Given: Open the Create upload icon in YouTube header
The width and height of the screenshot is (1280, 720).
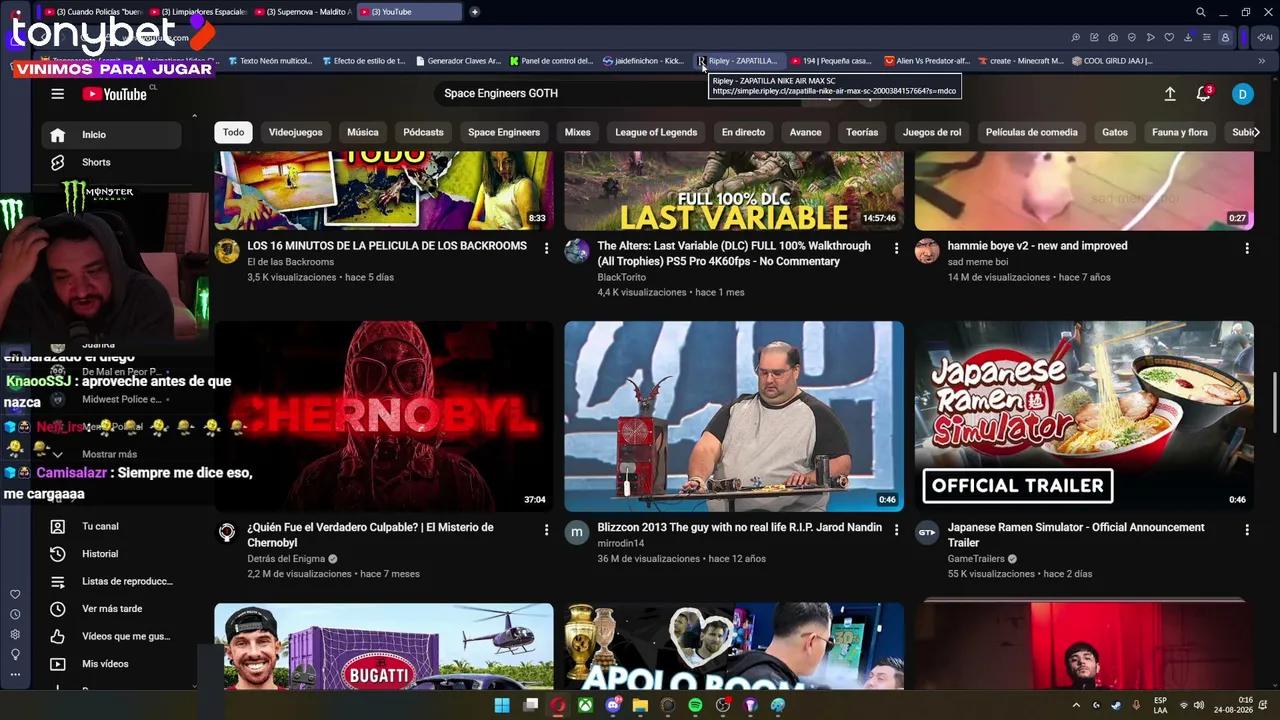Looking at the screenshot, I should (x=1170, y=94).
